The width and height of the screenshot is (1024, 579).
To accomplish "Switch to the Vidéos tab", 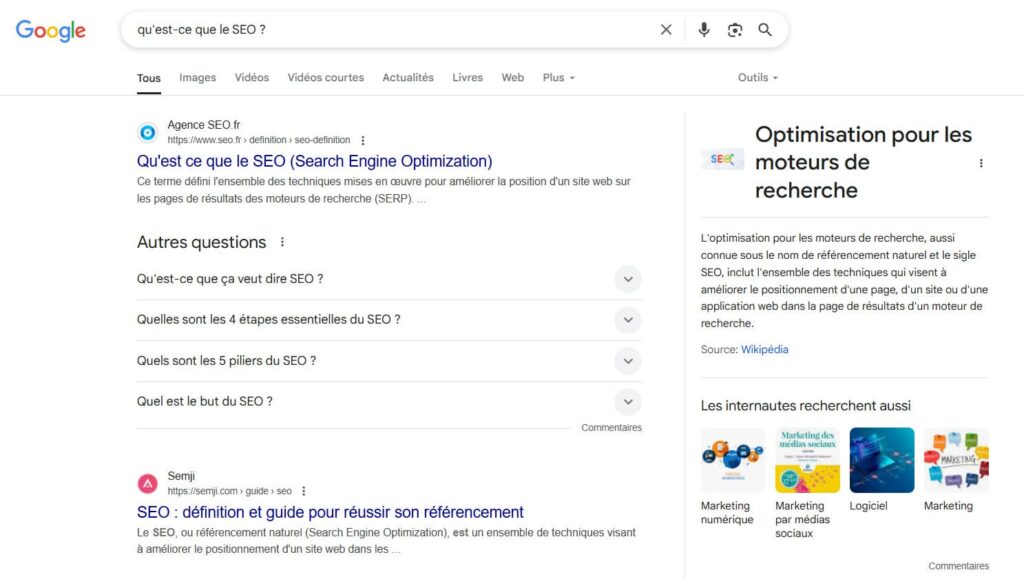I will (251, 78).
